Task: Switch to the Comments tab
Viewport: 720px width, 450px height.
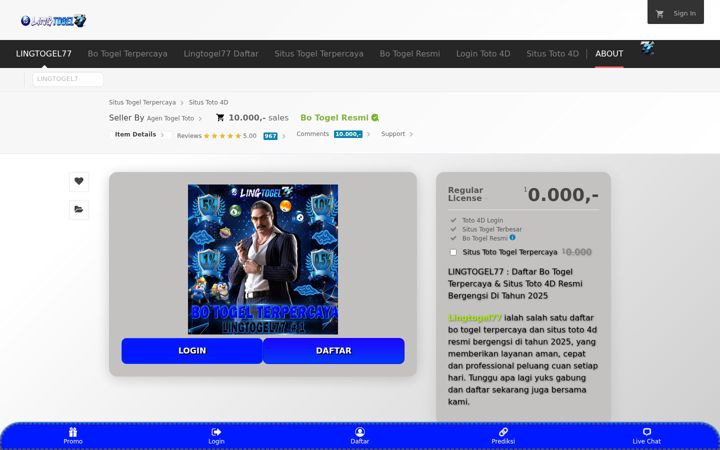Action: [x=313, y=134]
